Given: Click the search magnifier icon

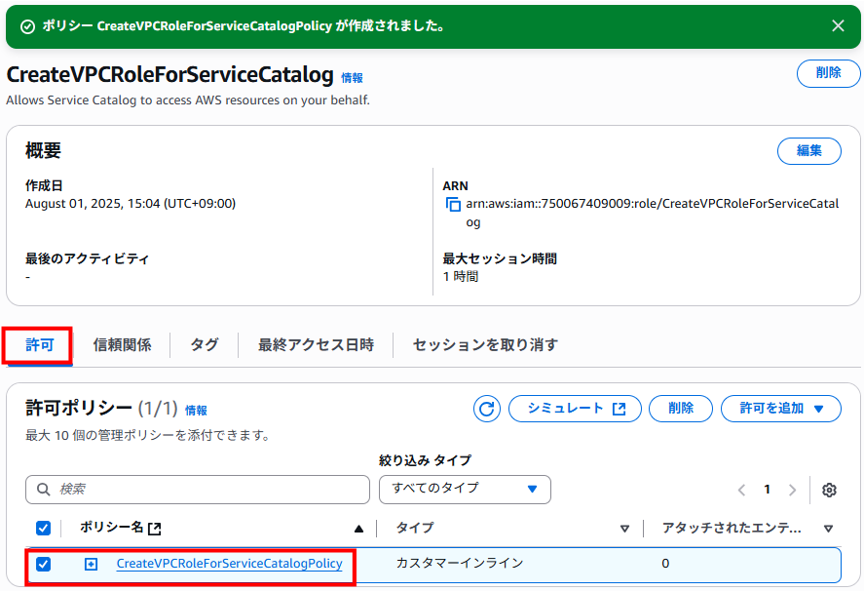Looking at the screenshot, I should click(x=43, y=489).
